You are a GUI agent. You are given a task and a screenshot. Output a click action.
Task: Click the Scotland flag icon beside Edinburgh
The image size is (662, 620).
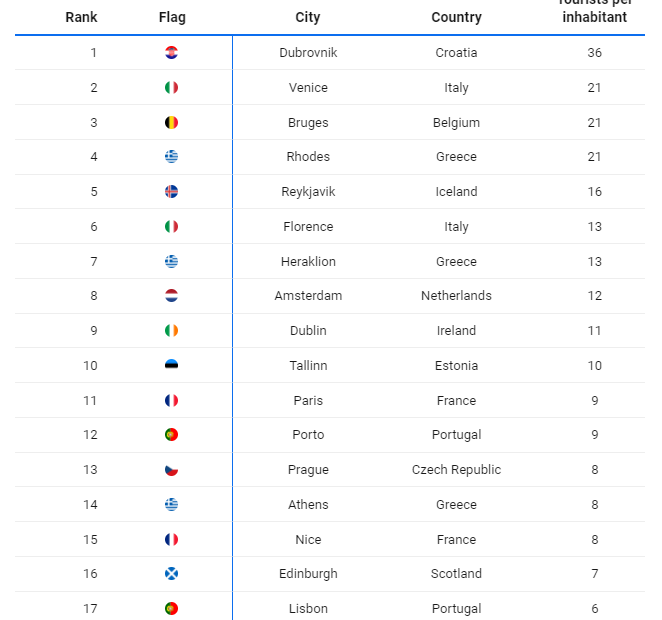[x=172, y=574]
